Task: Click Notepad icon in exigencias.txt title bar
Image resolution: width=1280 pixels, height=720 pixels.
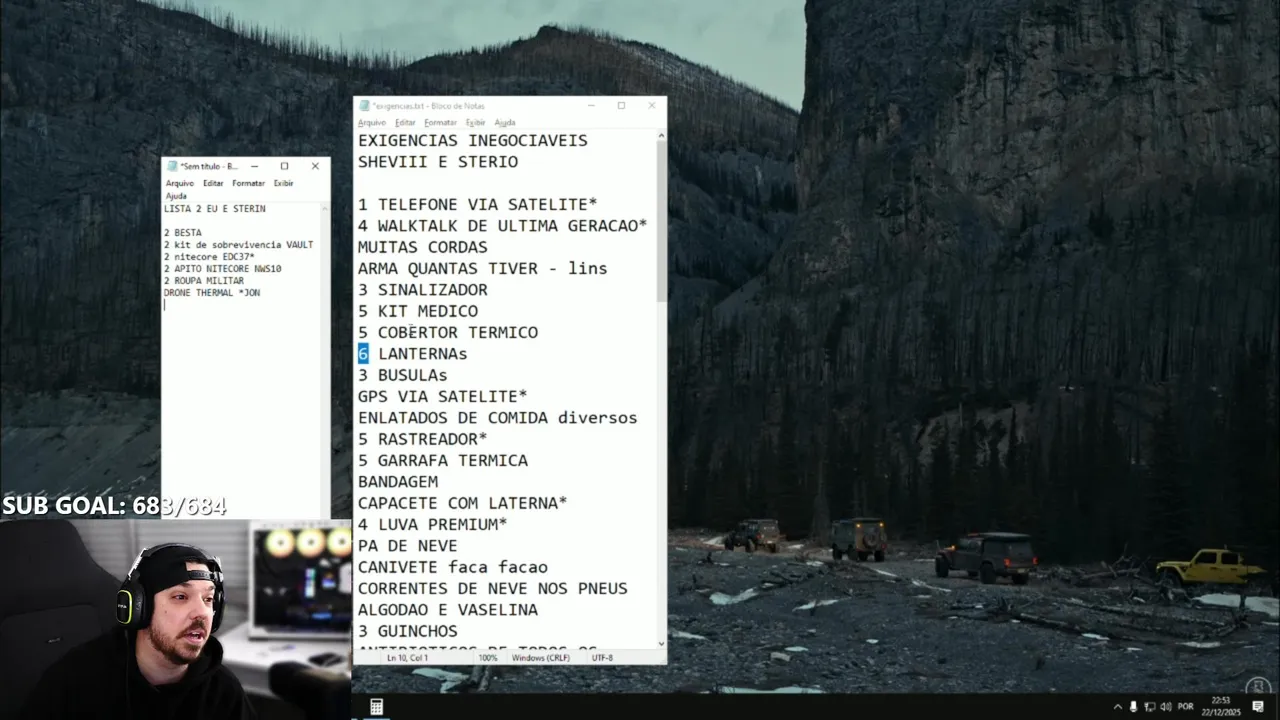Action: pos(365,105)
